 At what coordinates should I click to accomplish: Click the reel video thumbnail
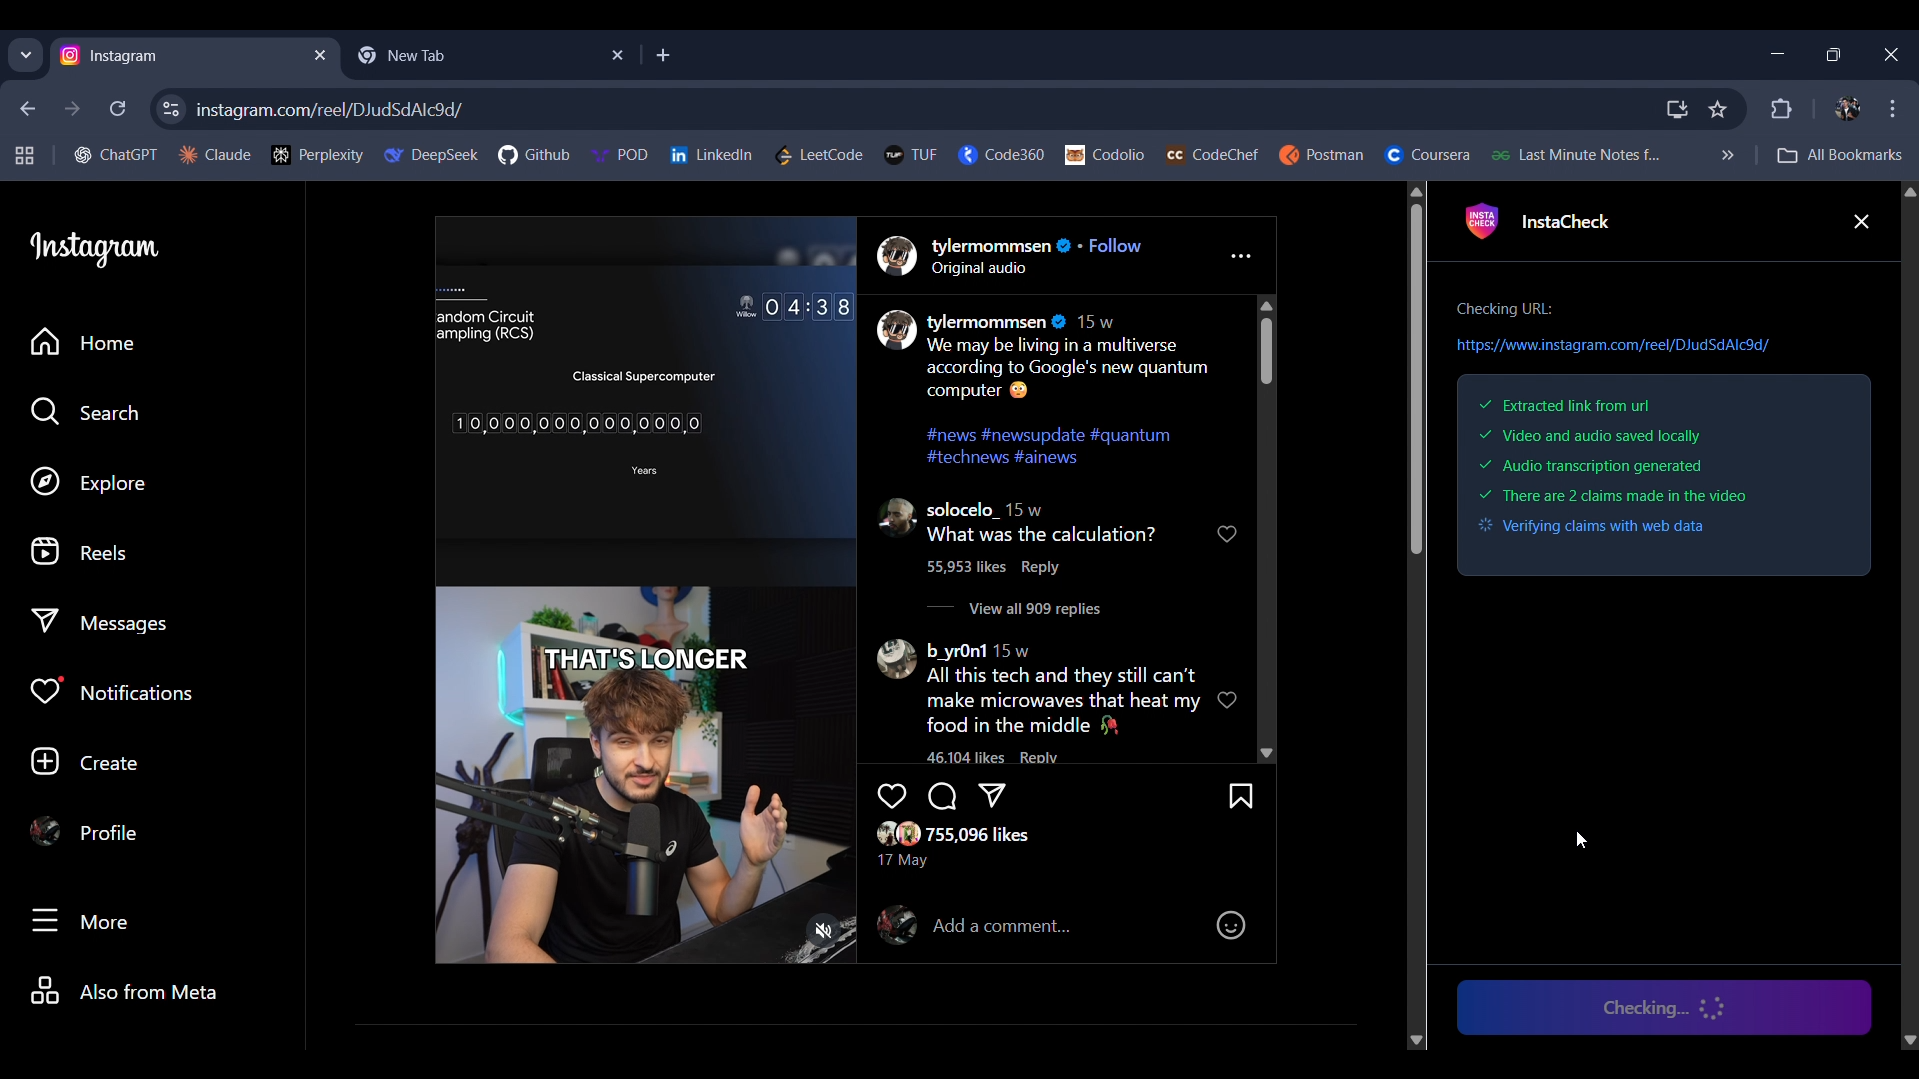coord(645,590)
